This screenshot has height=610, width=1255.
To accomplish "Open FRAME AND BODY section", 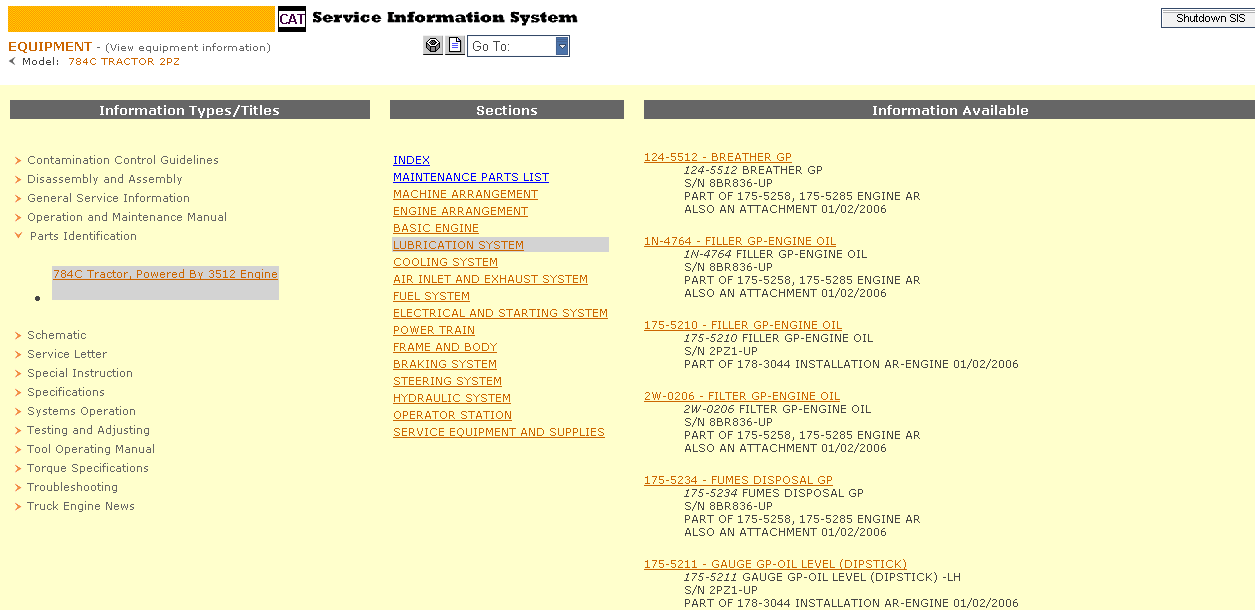I will pos(445,347).
